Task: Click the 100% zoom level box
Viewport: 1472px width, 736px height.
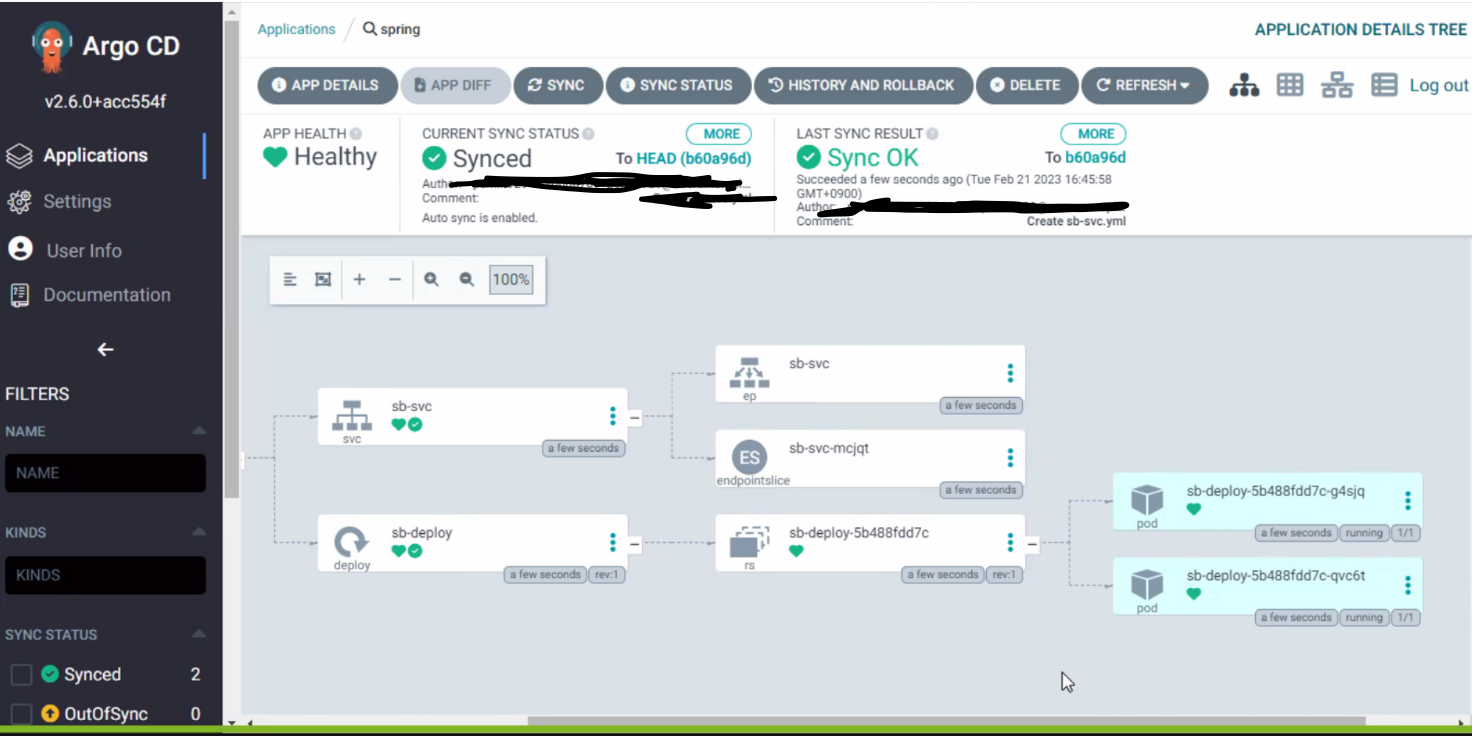Action: pyautogui.click(x=510, y=280)
